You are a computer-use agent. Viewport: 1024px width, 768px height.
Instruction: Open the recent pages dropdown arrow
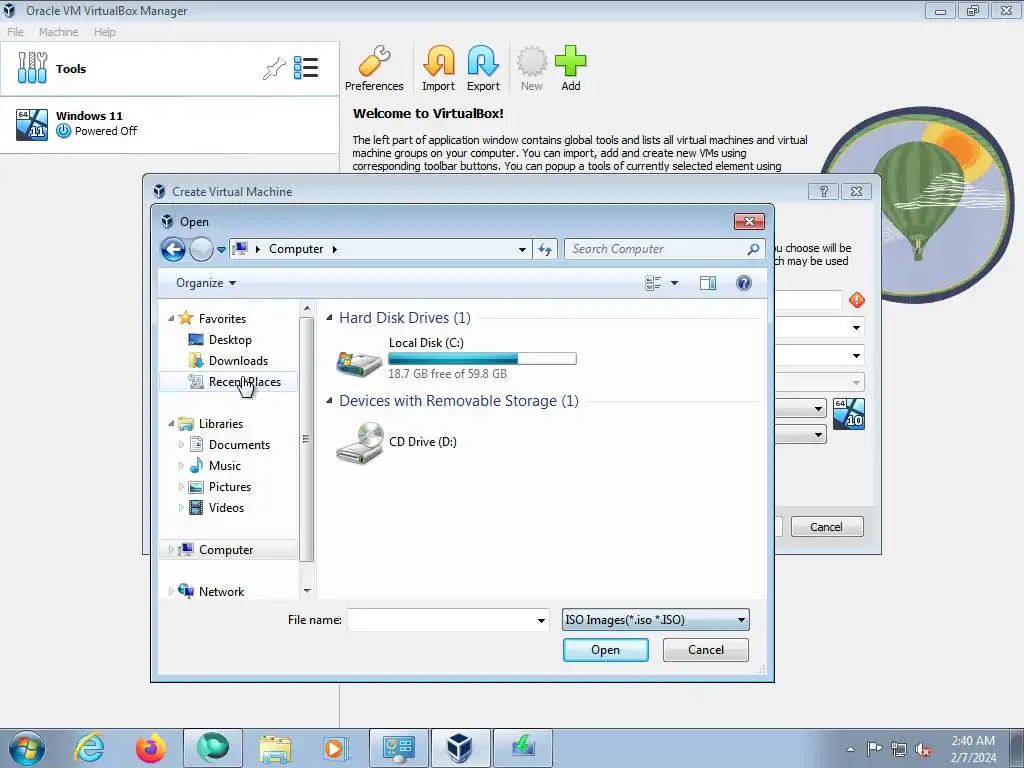(221, 249)
